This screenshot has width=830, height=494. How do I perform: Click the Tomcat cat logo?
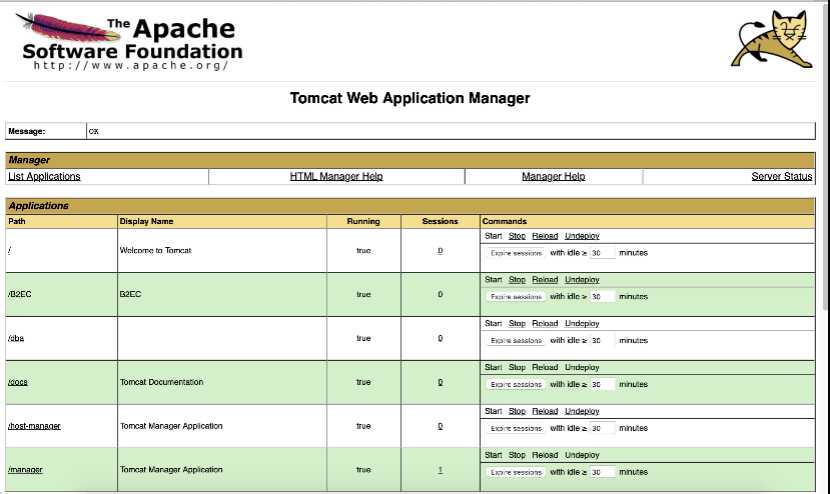[x=772, y=39]
